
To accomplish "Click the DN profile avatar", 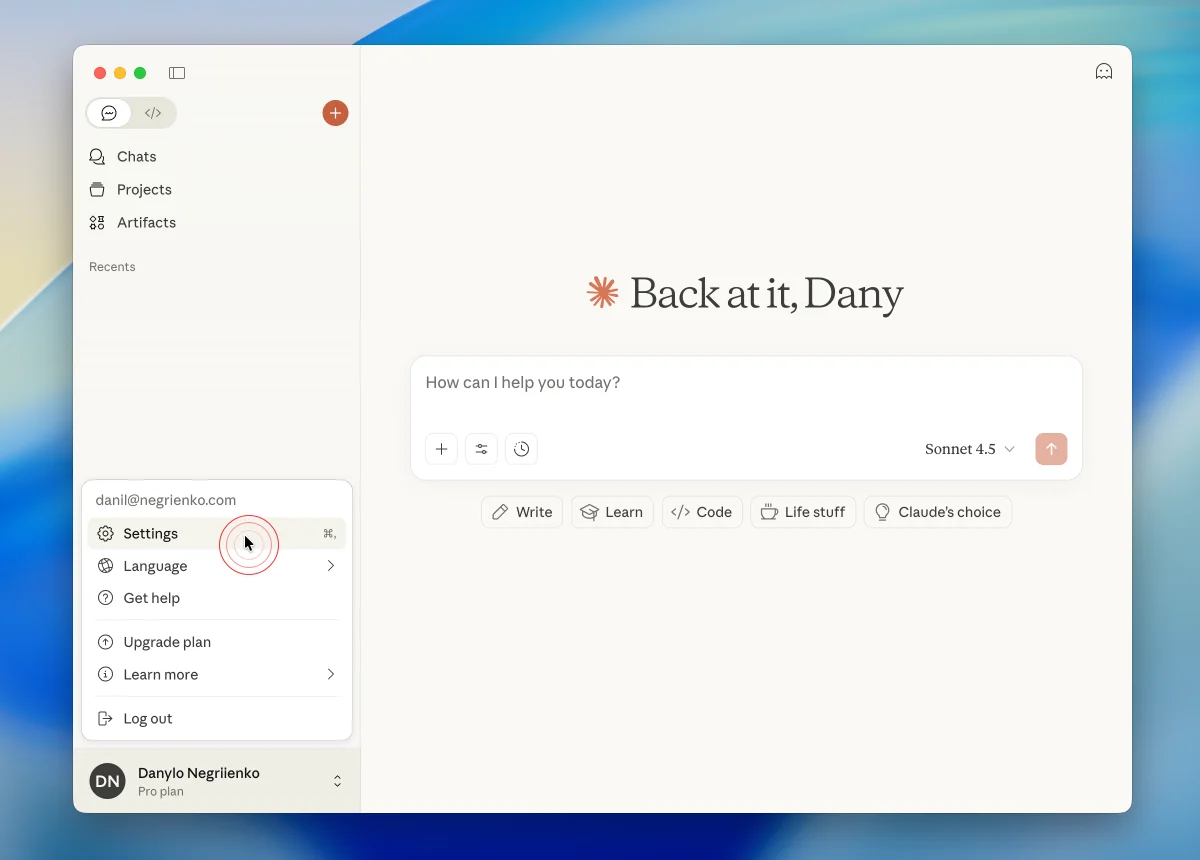I will pos(107,781).
